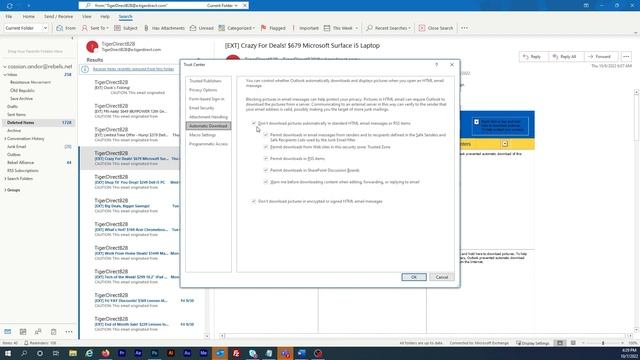Select Attachment Handling in Trust Center
The height and width of the screenshot is (360, 640).
coord(208,117)
